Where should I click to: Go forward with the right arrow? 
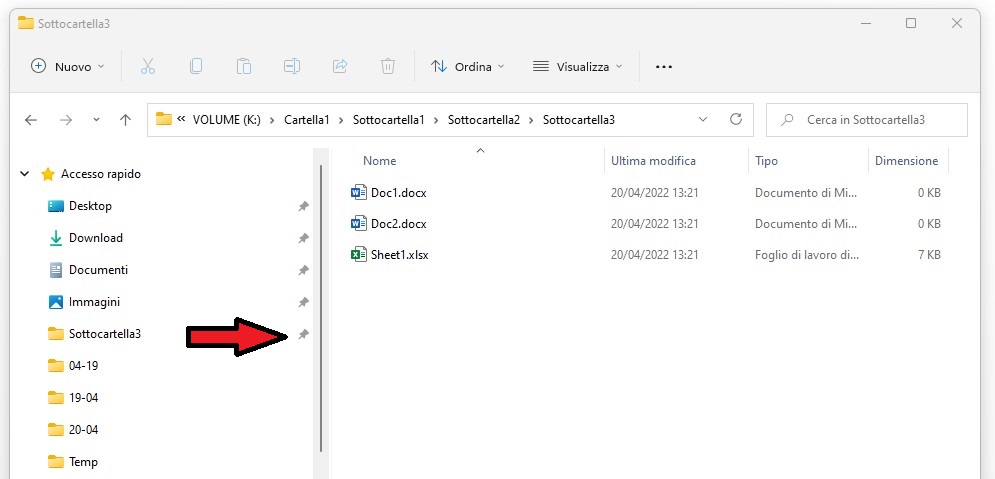[65, 119]
